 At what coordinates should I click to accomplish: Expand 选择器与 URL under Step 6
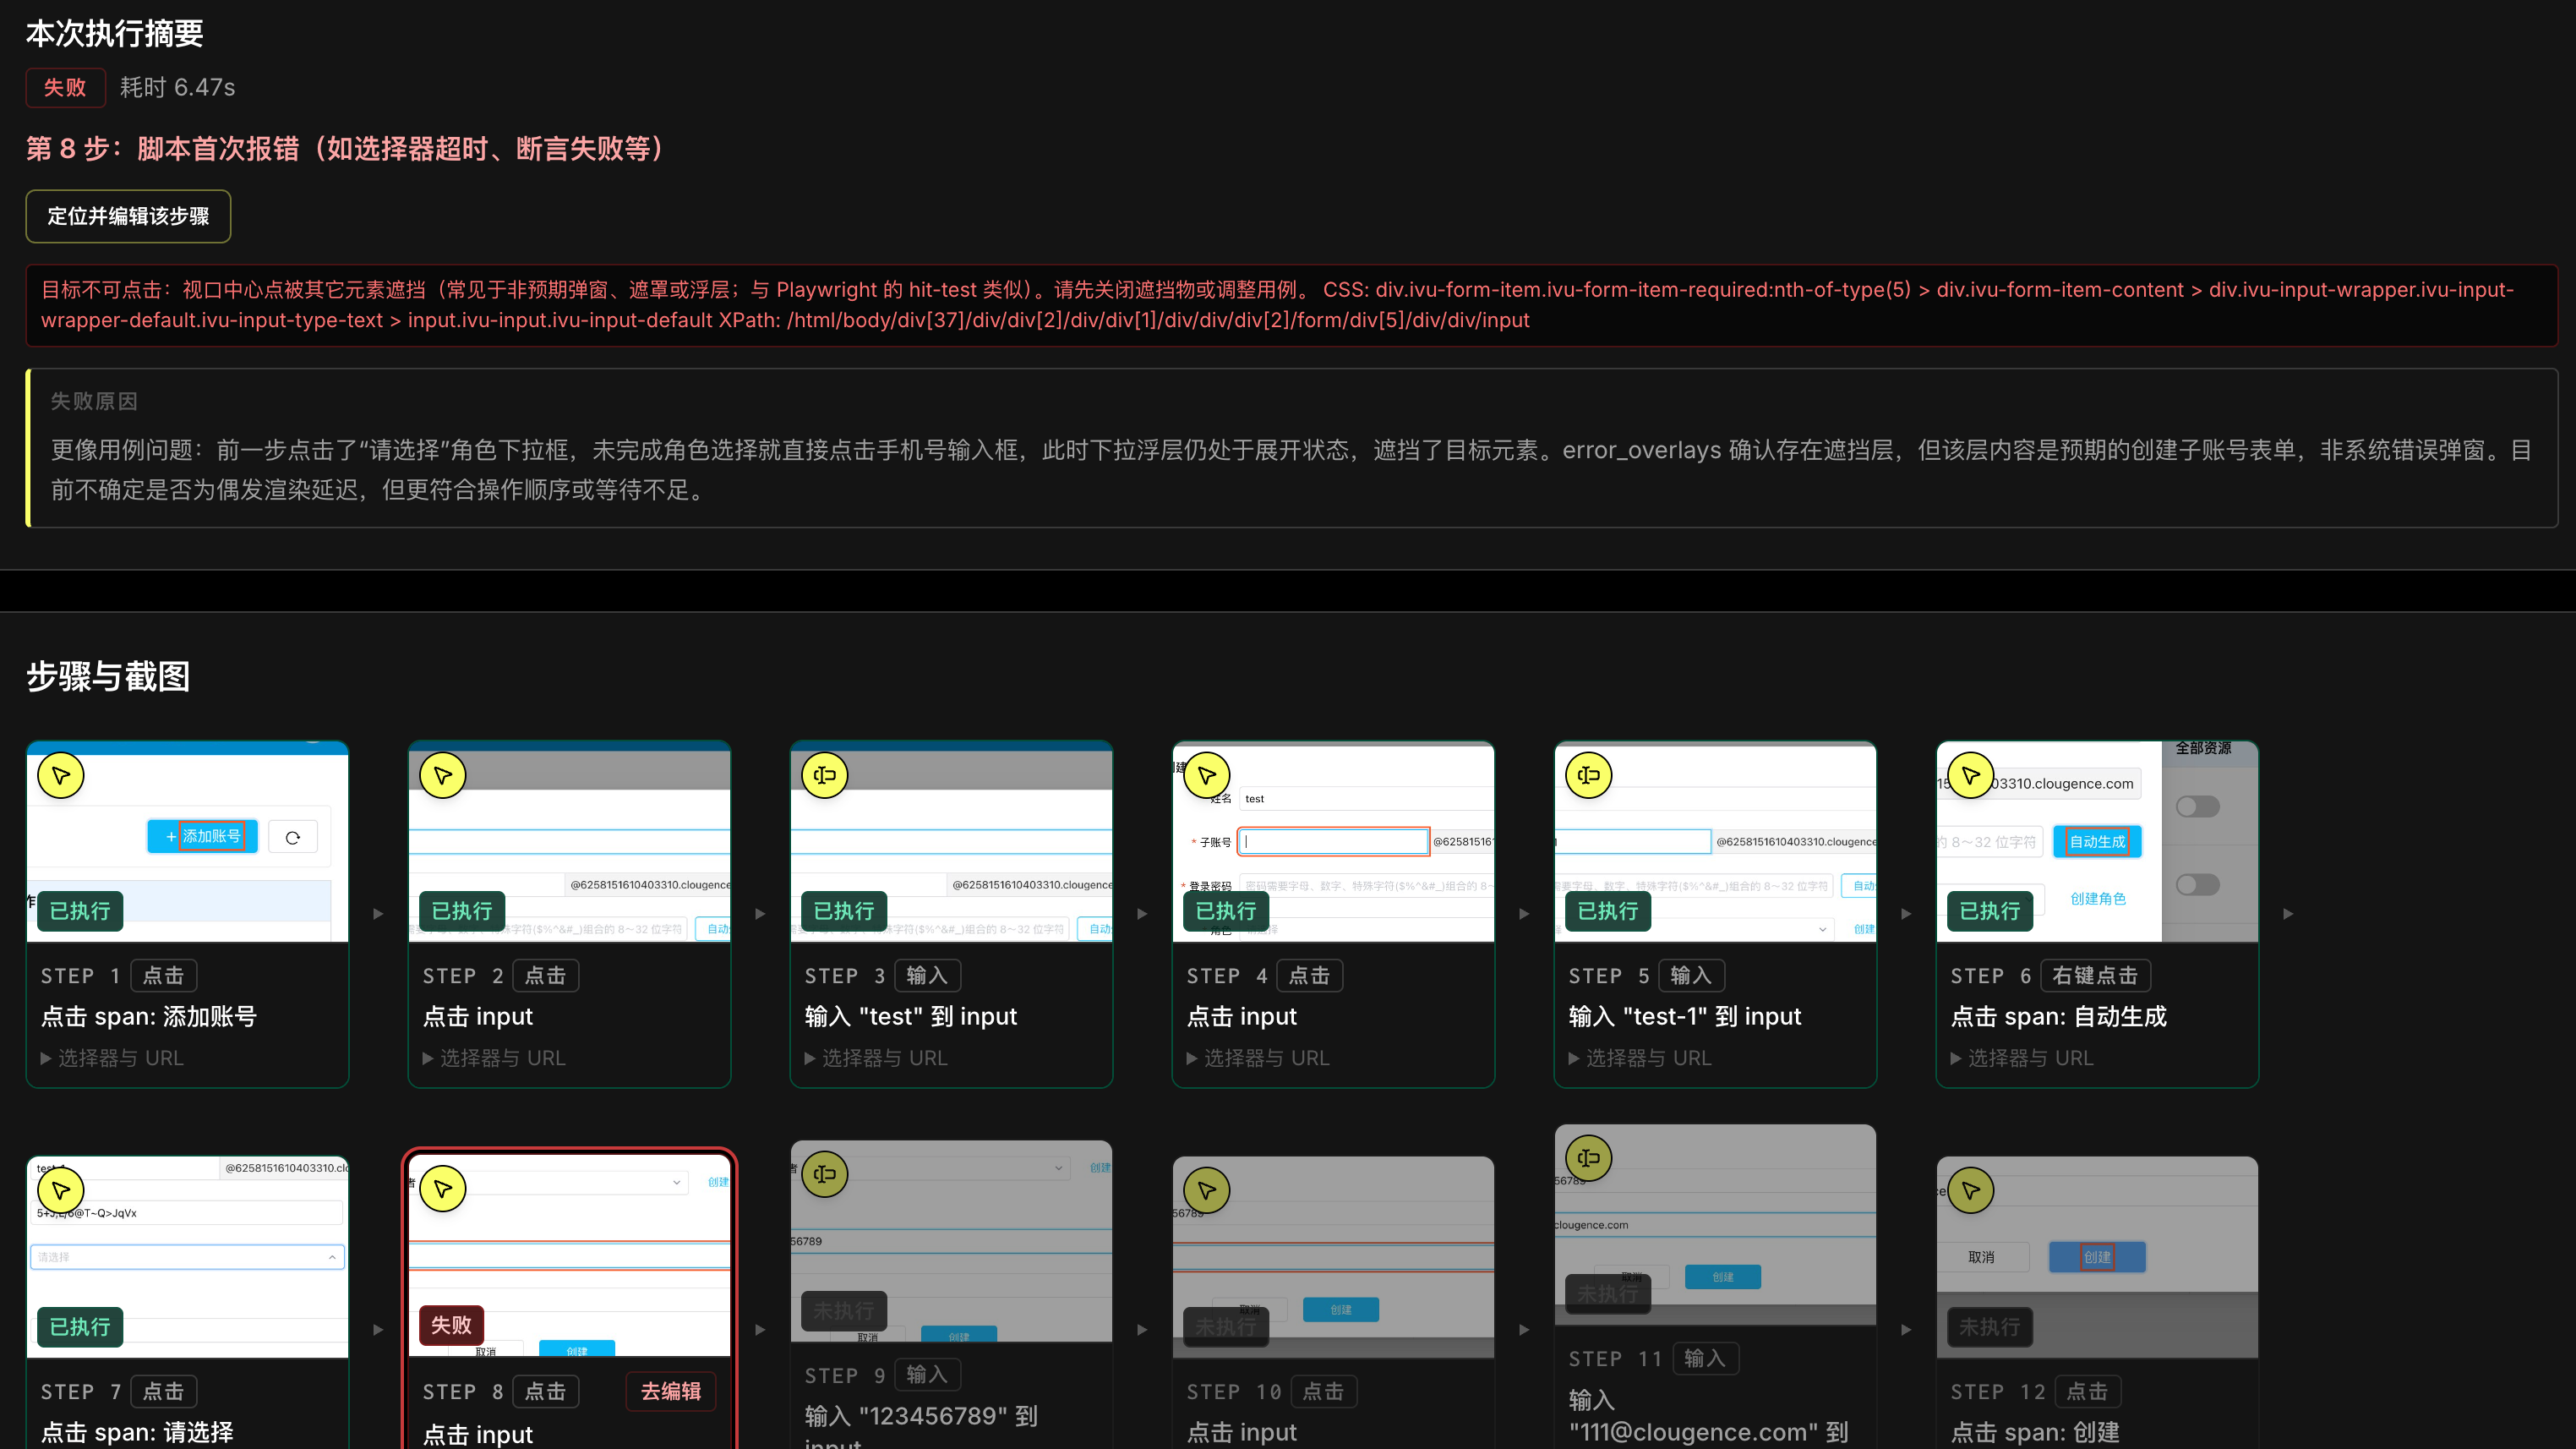click(x=2022, y=1058)
